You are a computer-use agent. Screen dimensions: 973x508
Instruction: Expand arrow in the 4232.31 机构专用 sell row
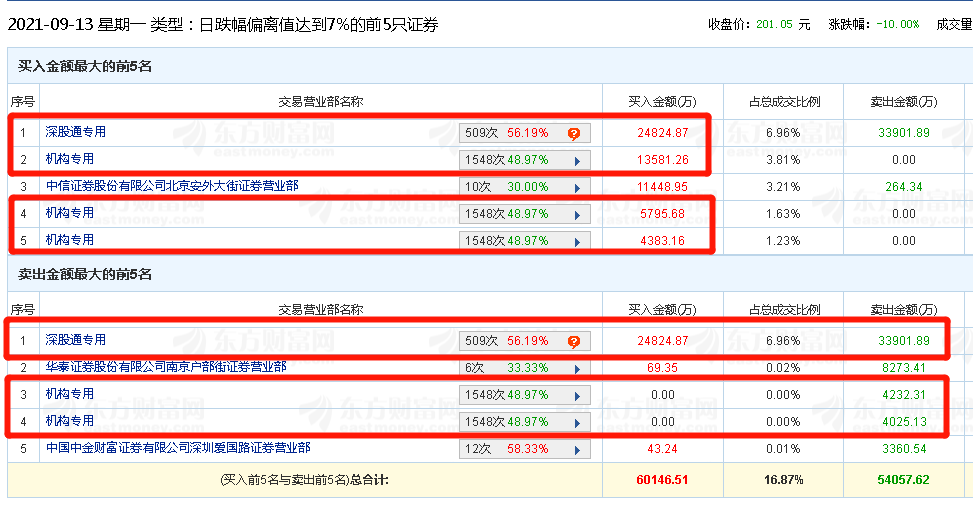tap(576, 395)
